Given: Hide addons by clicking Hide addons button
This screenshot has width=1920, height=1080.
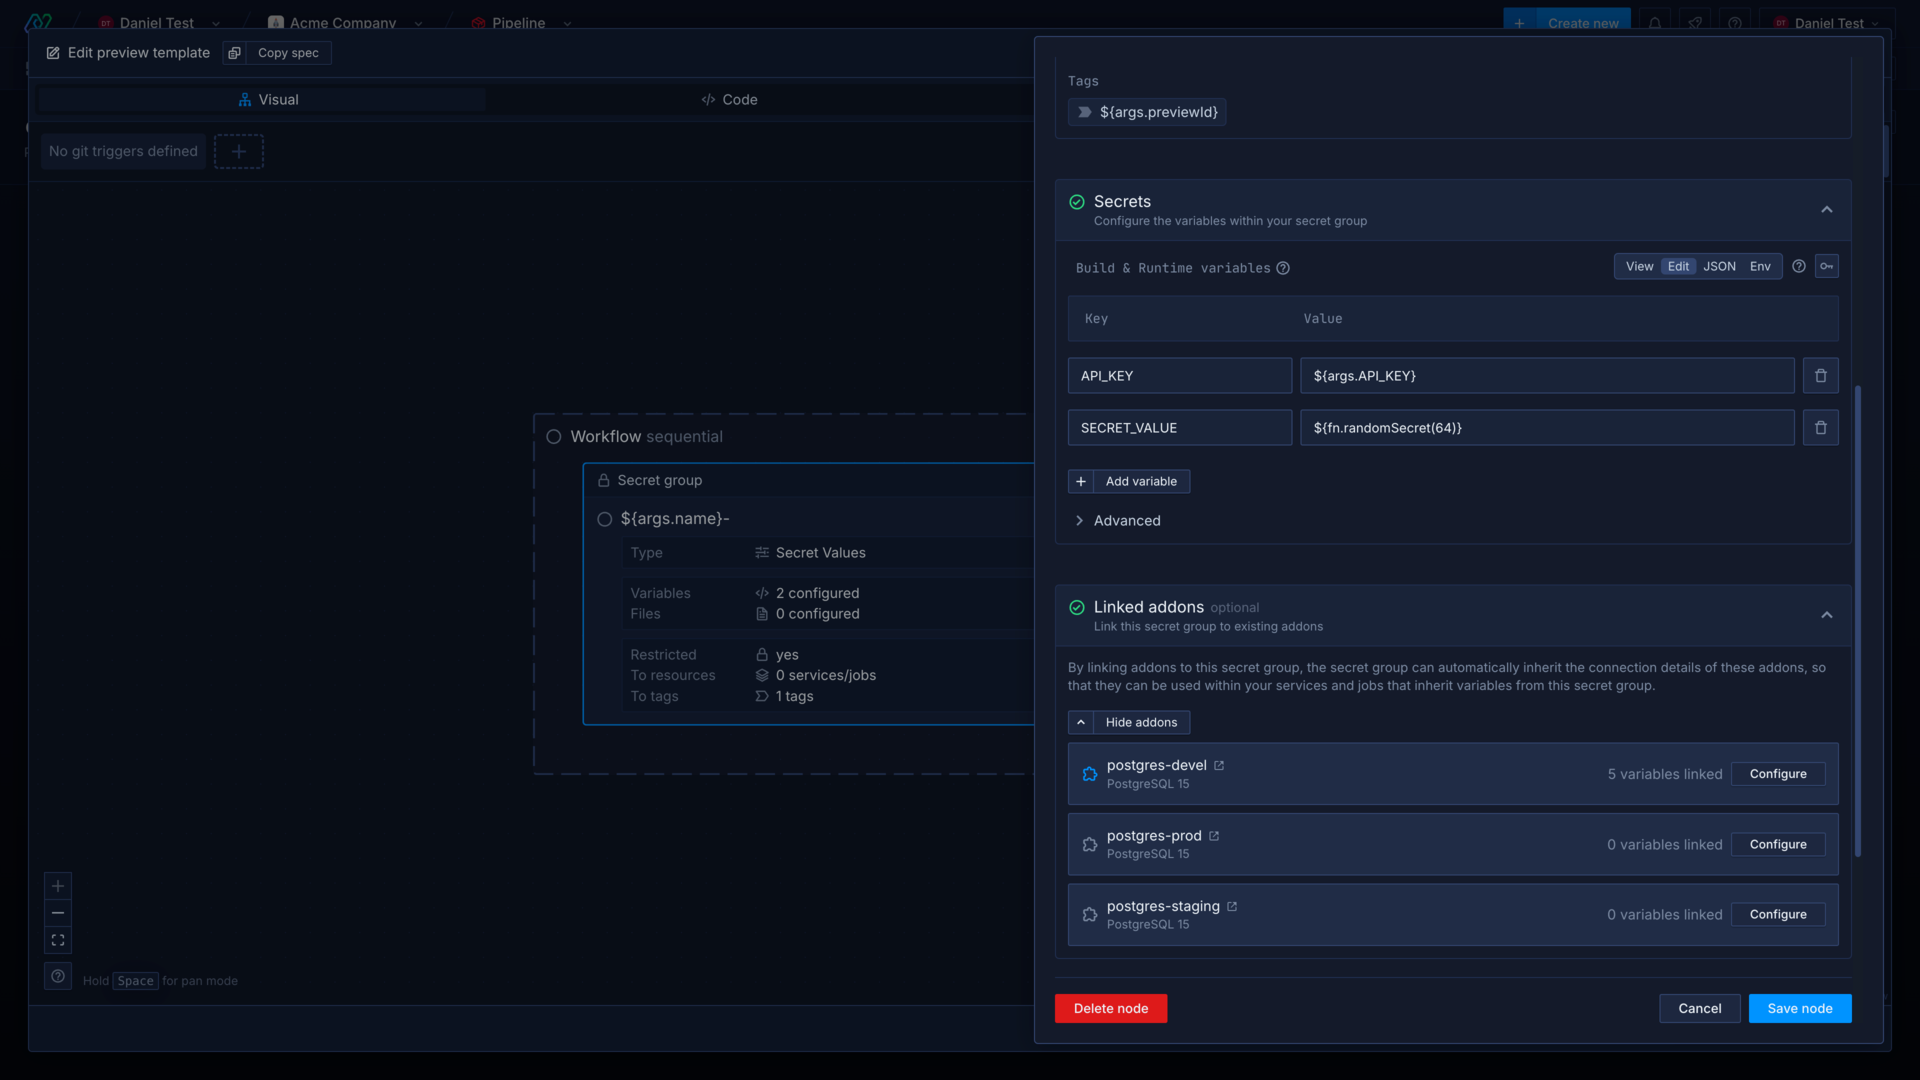Looking at the screenshot, I should pyautogui.click(x=1129, y=721).
